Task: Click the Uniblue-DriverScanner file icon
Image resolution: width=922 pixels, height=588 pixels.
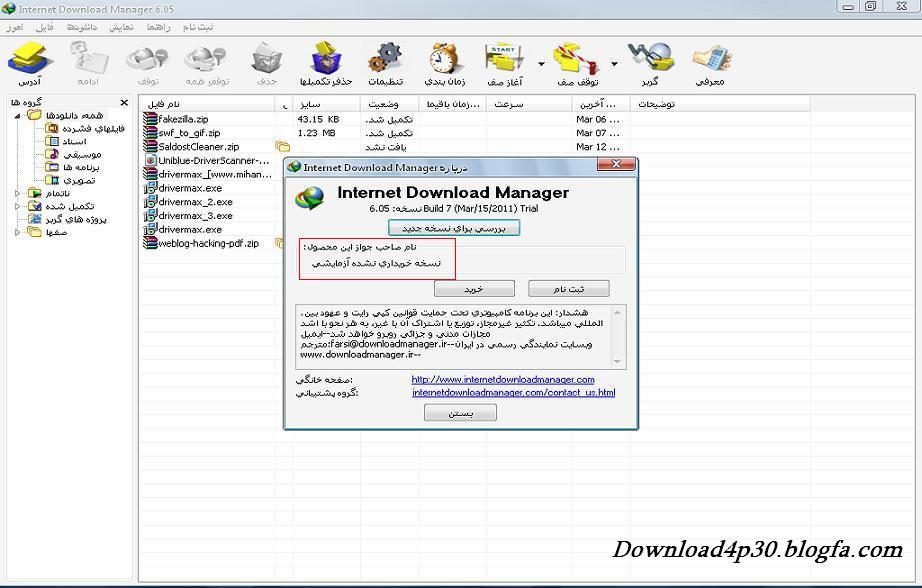Action: point(151,161)
